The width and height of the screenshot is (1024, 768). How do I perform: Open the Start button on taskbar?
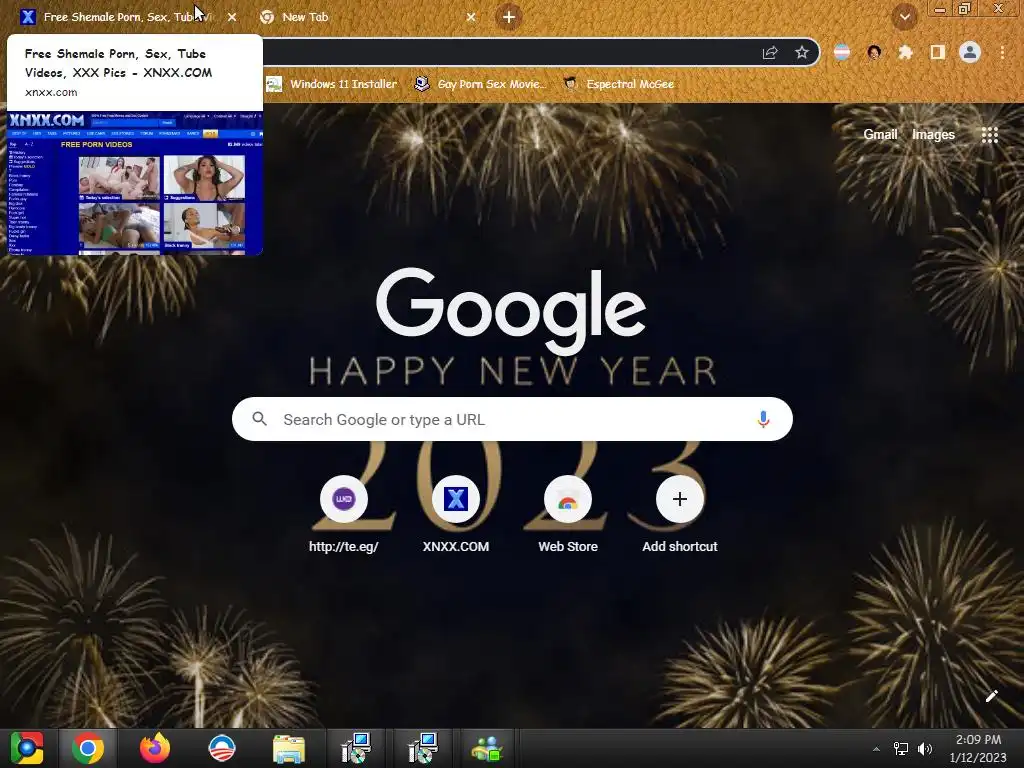point(27,748)
